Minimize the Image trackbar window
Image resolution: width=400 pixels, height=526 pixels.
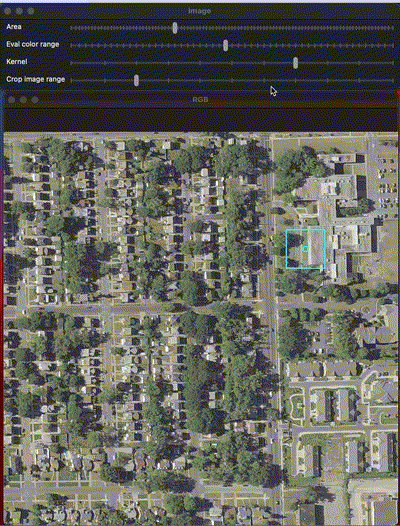point(19,11)
